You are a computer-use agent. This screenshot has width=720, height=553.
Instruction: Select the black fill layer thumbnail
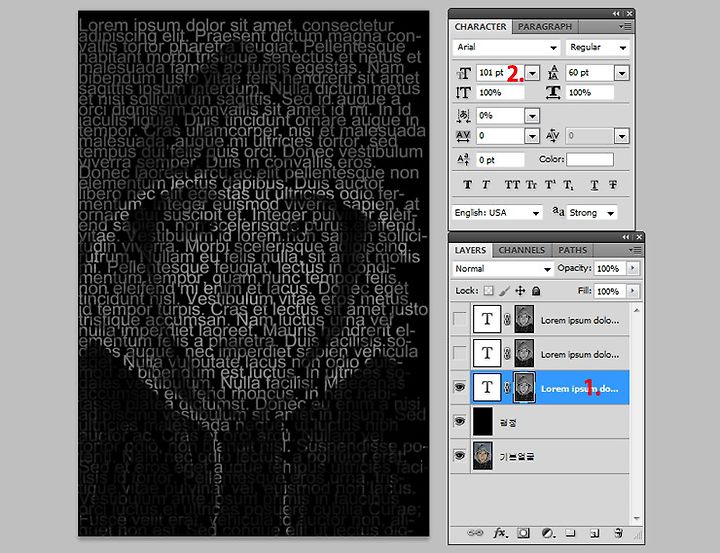coord(483,421)
